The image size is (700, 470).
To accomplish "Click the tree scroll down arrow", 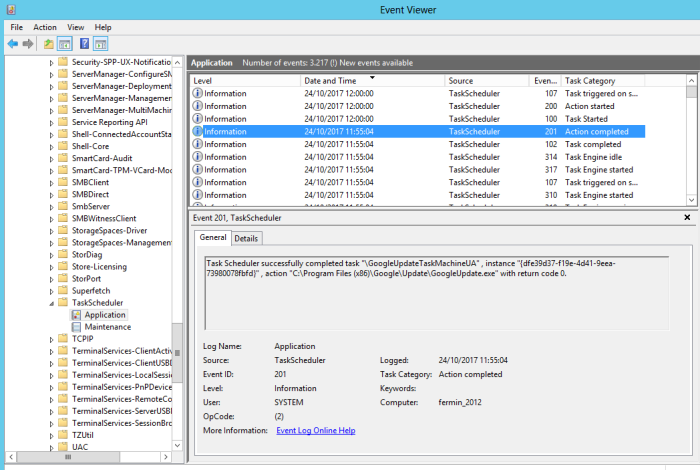I will pos(177,445).
